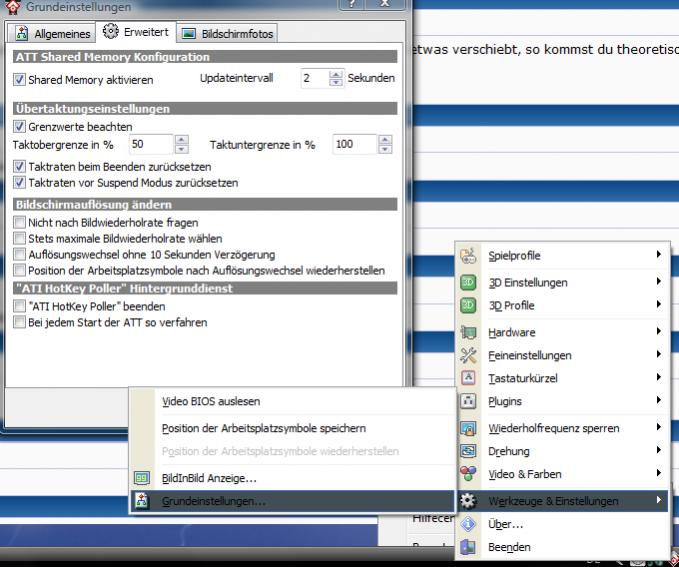The image size is (679, 567).
Task: Increase Taktobergrenze with up arrow
Action: pos(181,140)
